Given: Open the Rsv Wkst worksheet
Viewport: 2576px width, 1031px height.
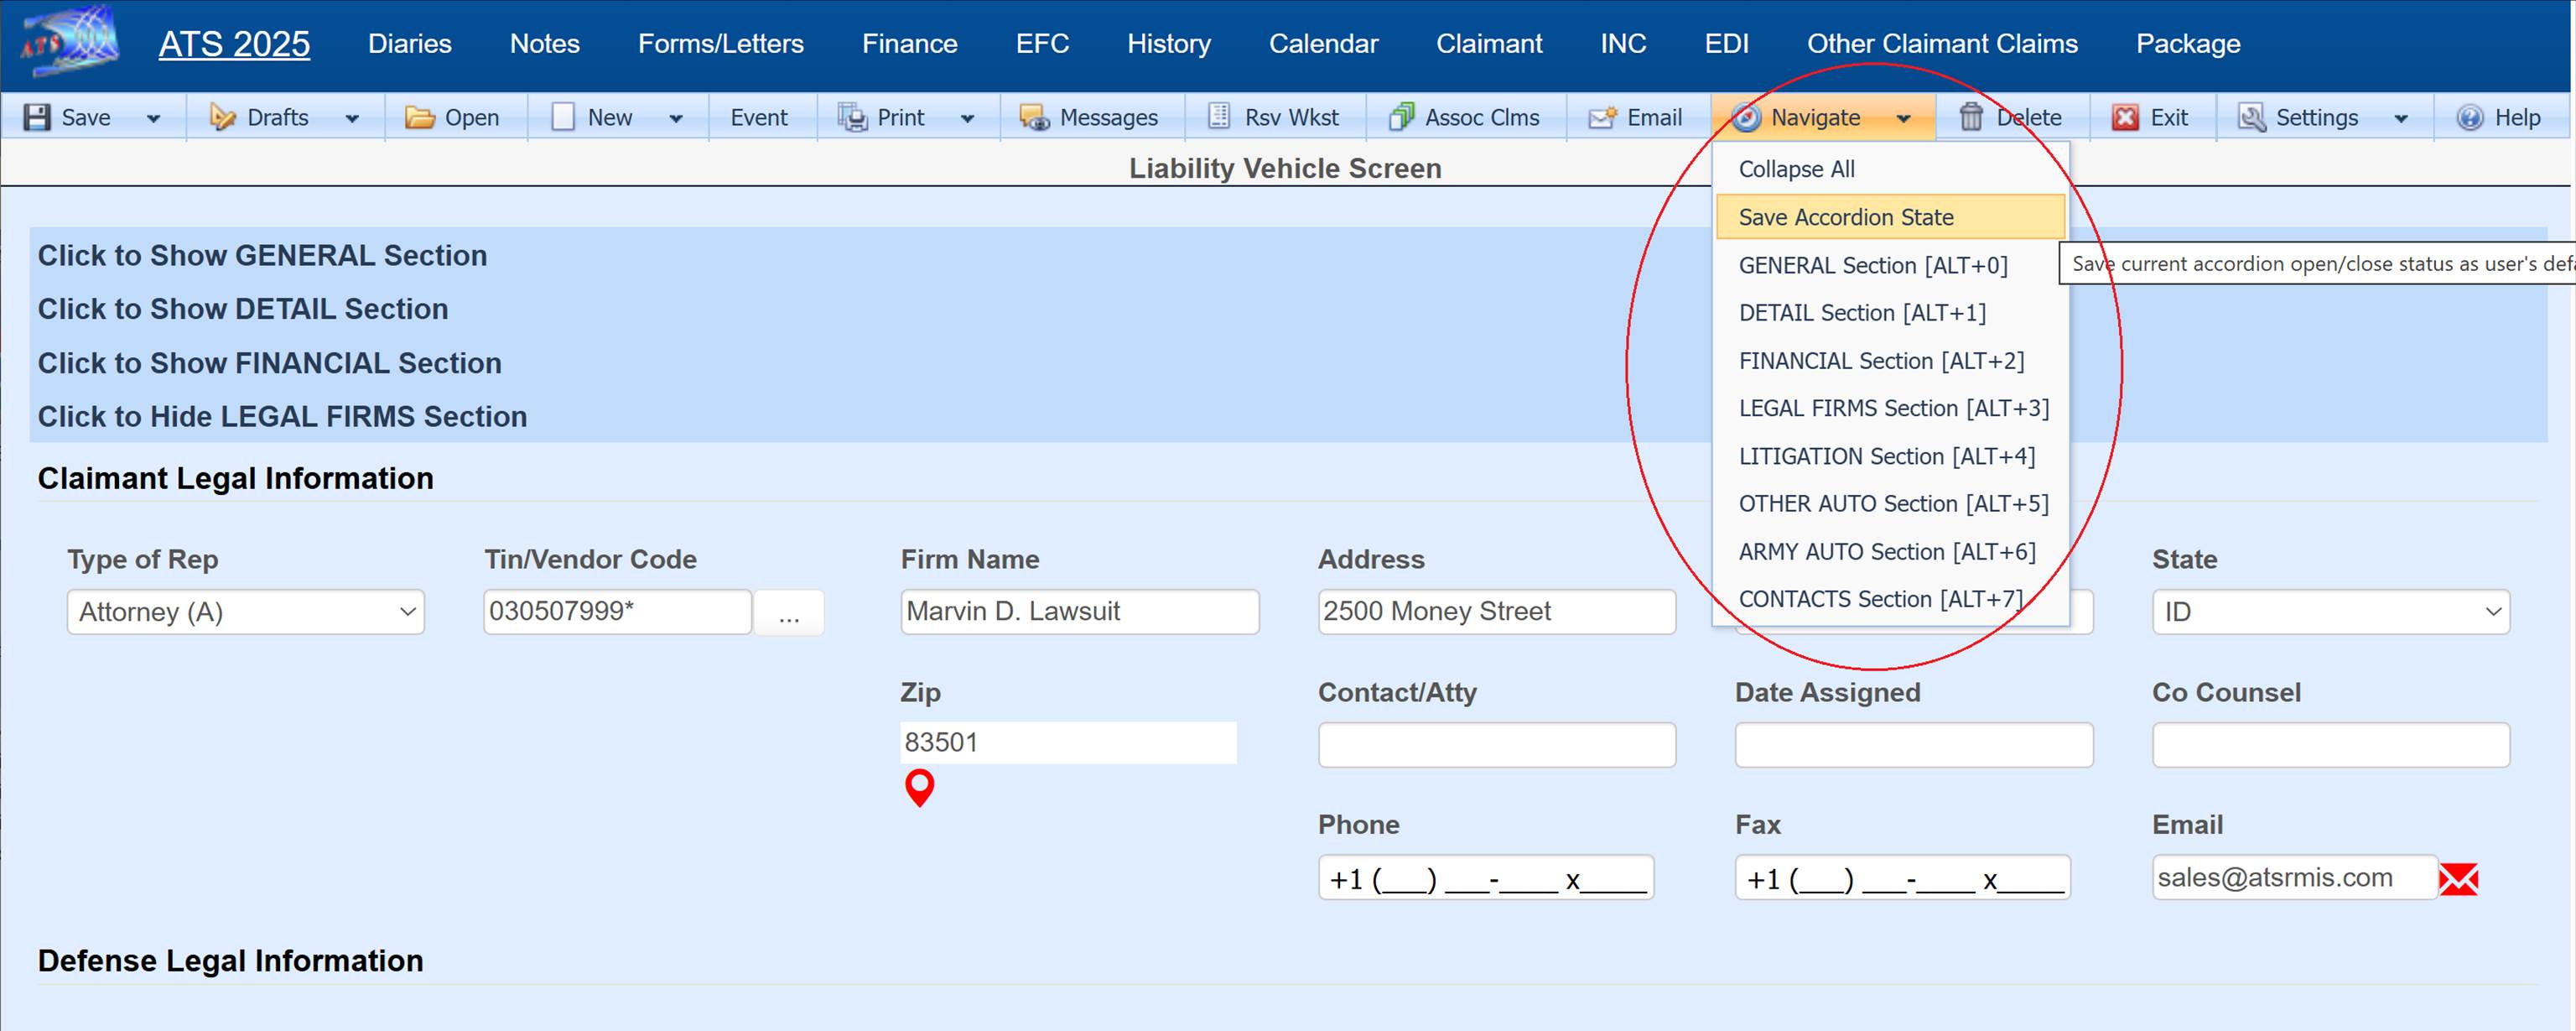Looking at the screenshot, I should (x=1273, y=117).
